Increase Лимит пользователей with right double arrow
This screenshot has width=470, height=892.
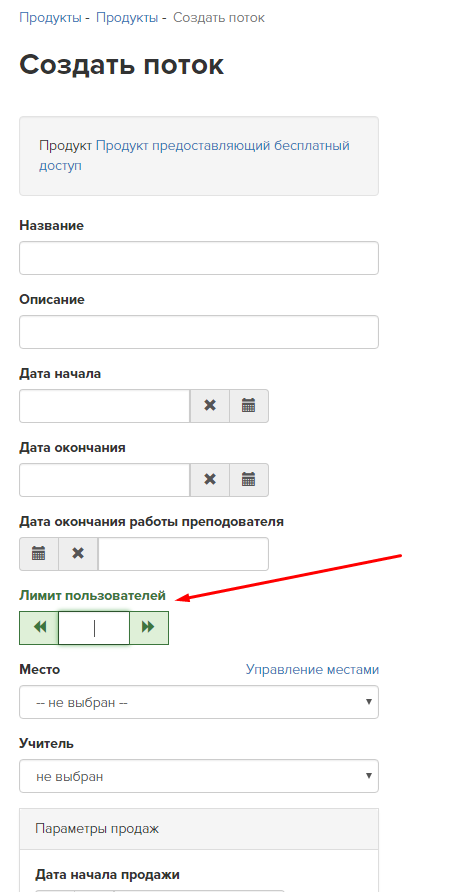149,627
